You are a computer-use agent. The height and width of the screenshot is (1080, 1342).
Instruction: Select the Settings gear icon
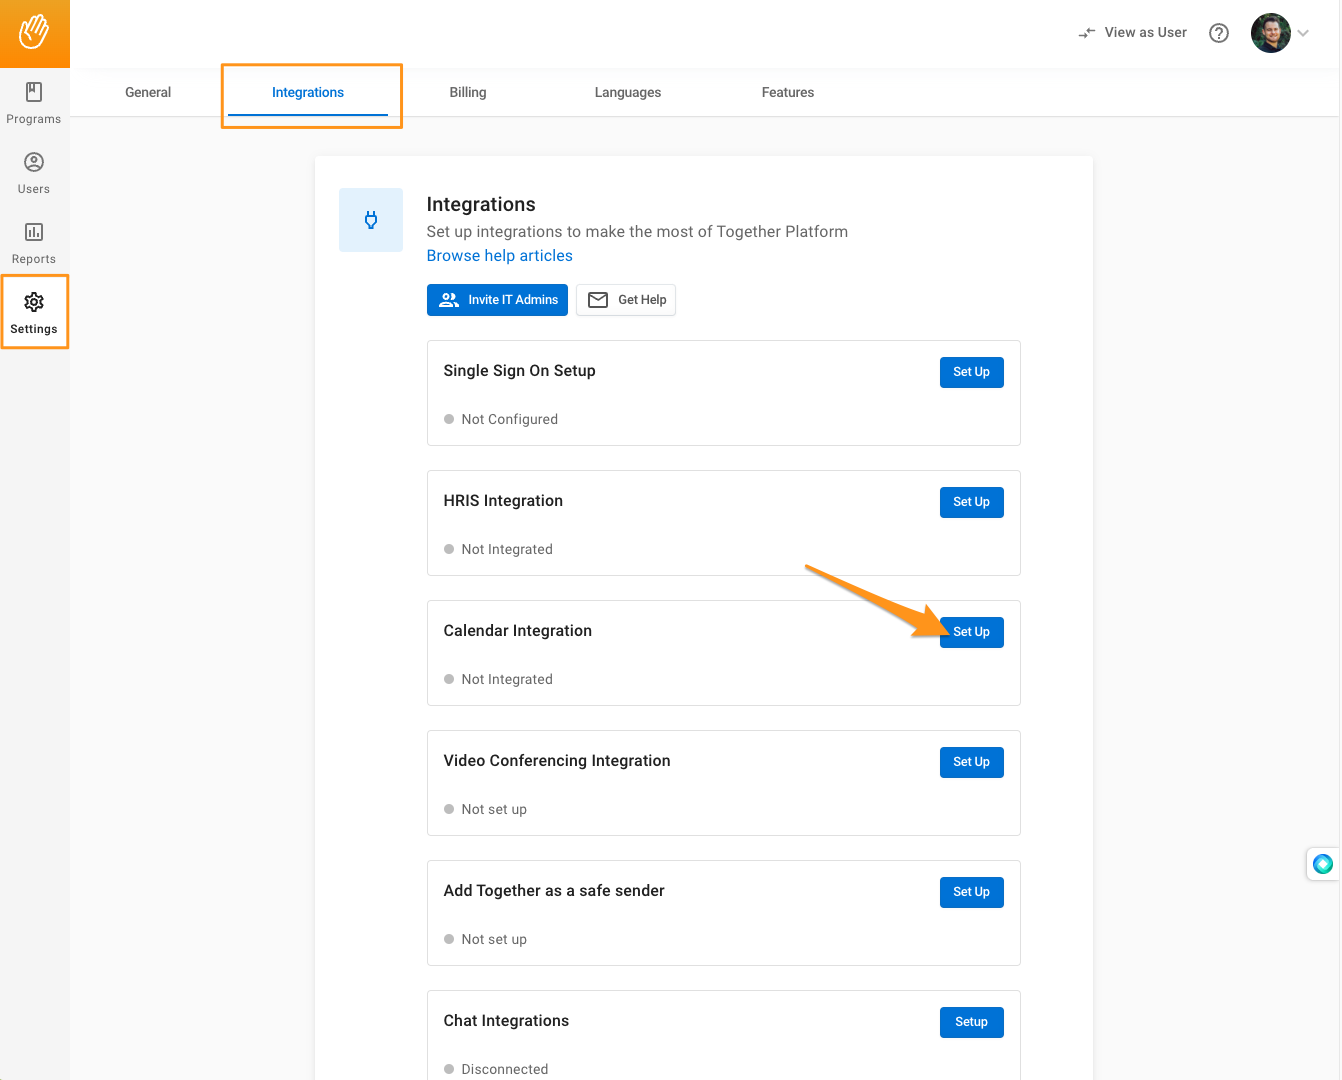click(34, 302)
